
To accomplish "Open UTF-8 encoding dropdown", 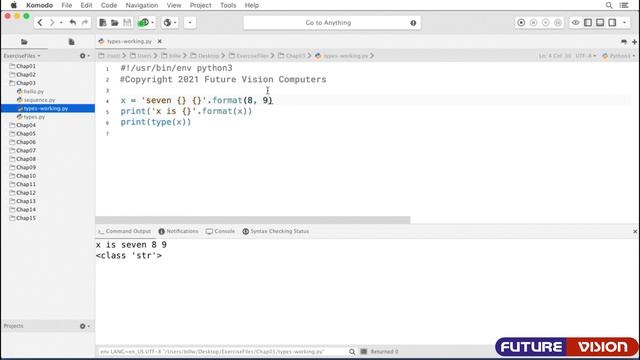I will point(586,56).
